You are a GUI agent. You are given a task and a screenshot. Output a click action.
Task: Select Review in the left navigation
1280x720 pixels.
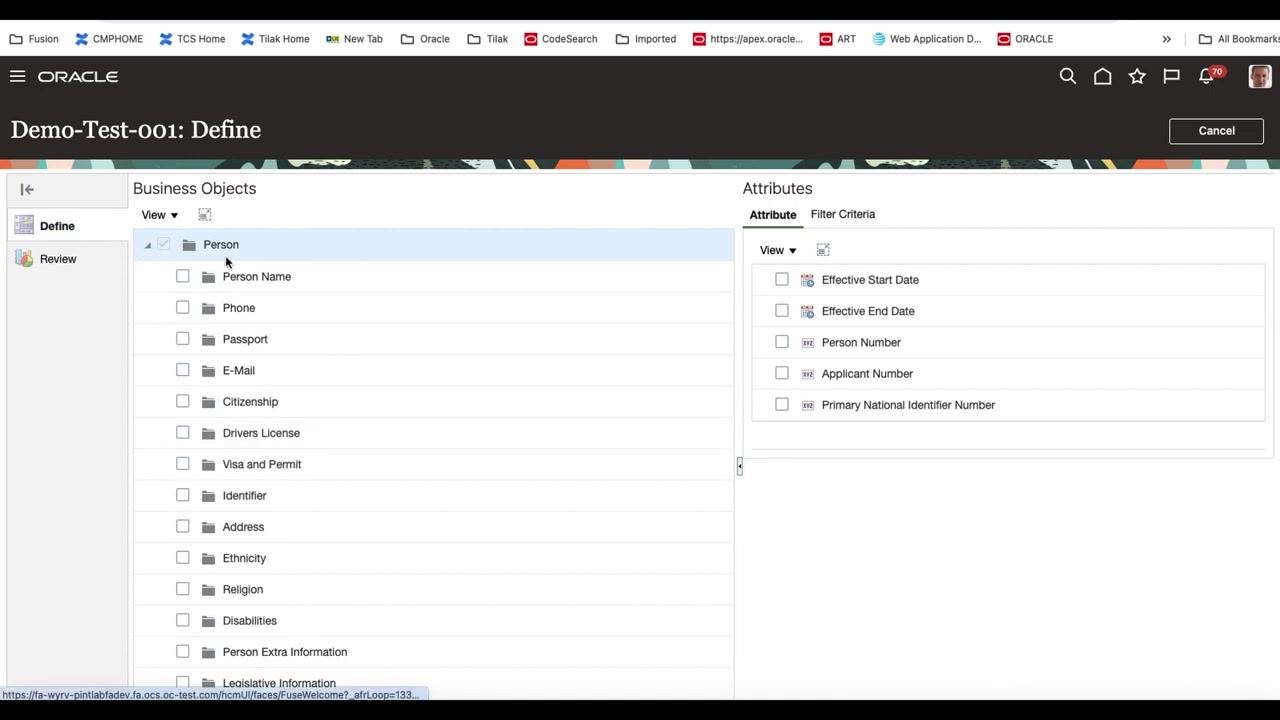click(x=58, y=259)
